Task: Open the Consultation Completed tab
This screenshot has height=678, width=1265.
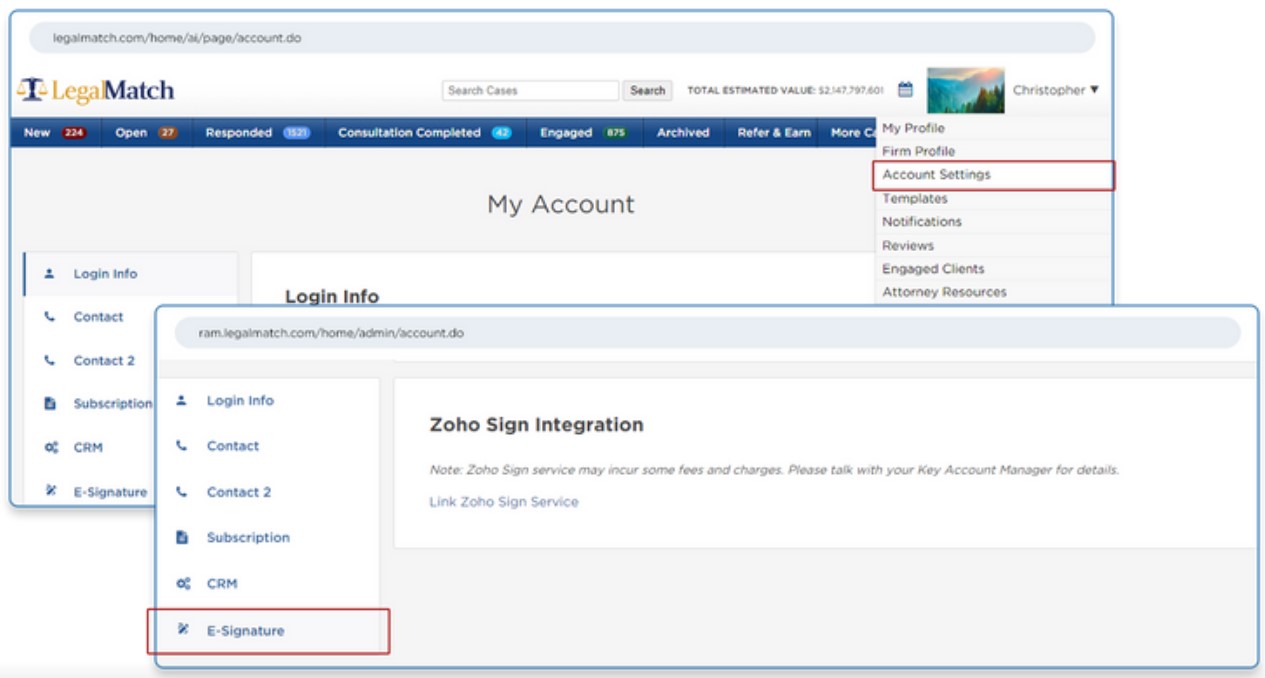Action: pyautogui.click(x=424, y=133)
